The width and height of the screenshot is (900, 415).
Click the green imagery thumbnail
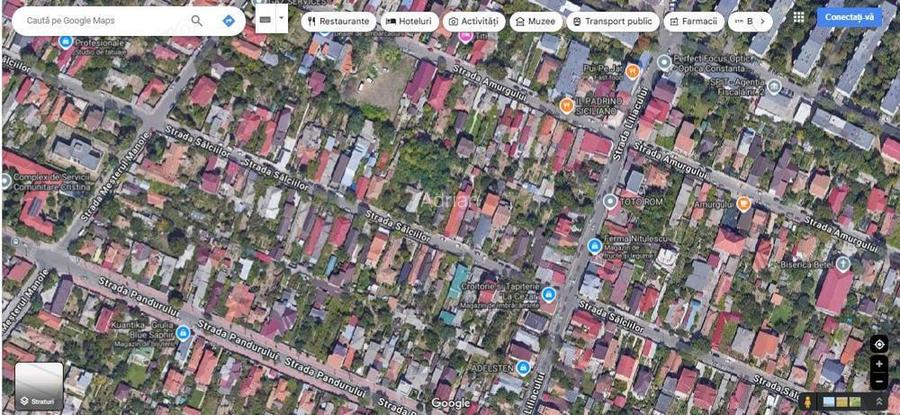tap(855, 402)
